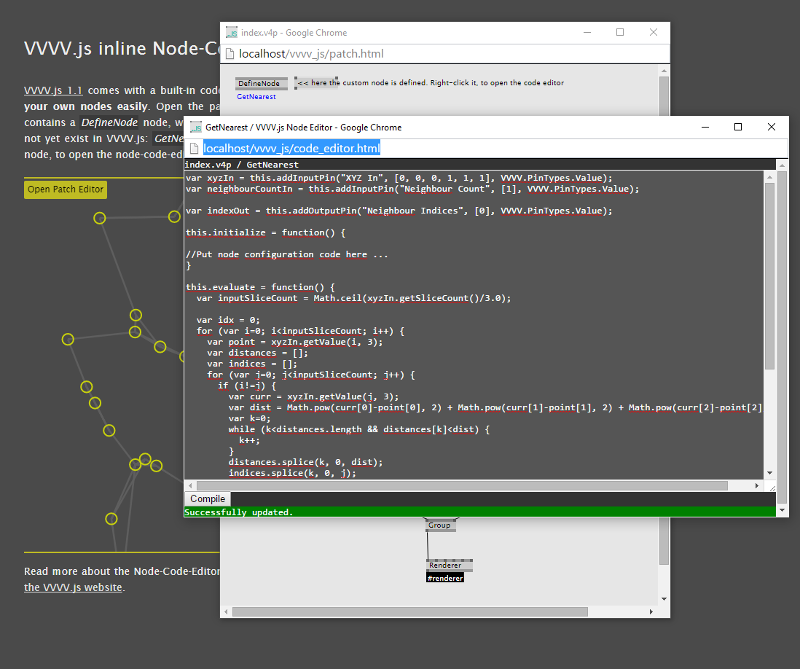Click patch window horizontal scroll left arrow

[227, 611]
